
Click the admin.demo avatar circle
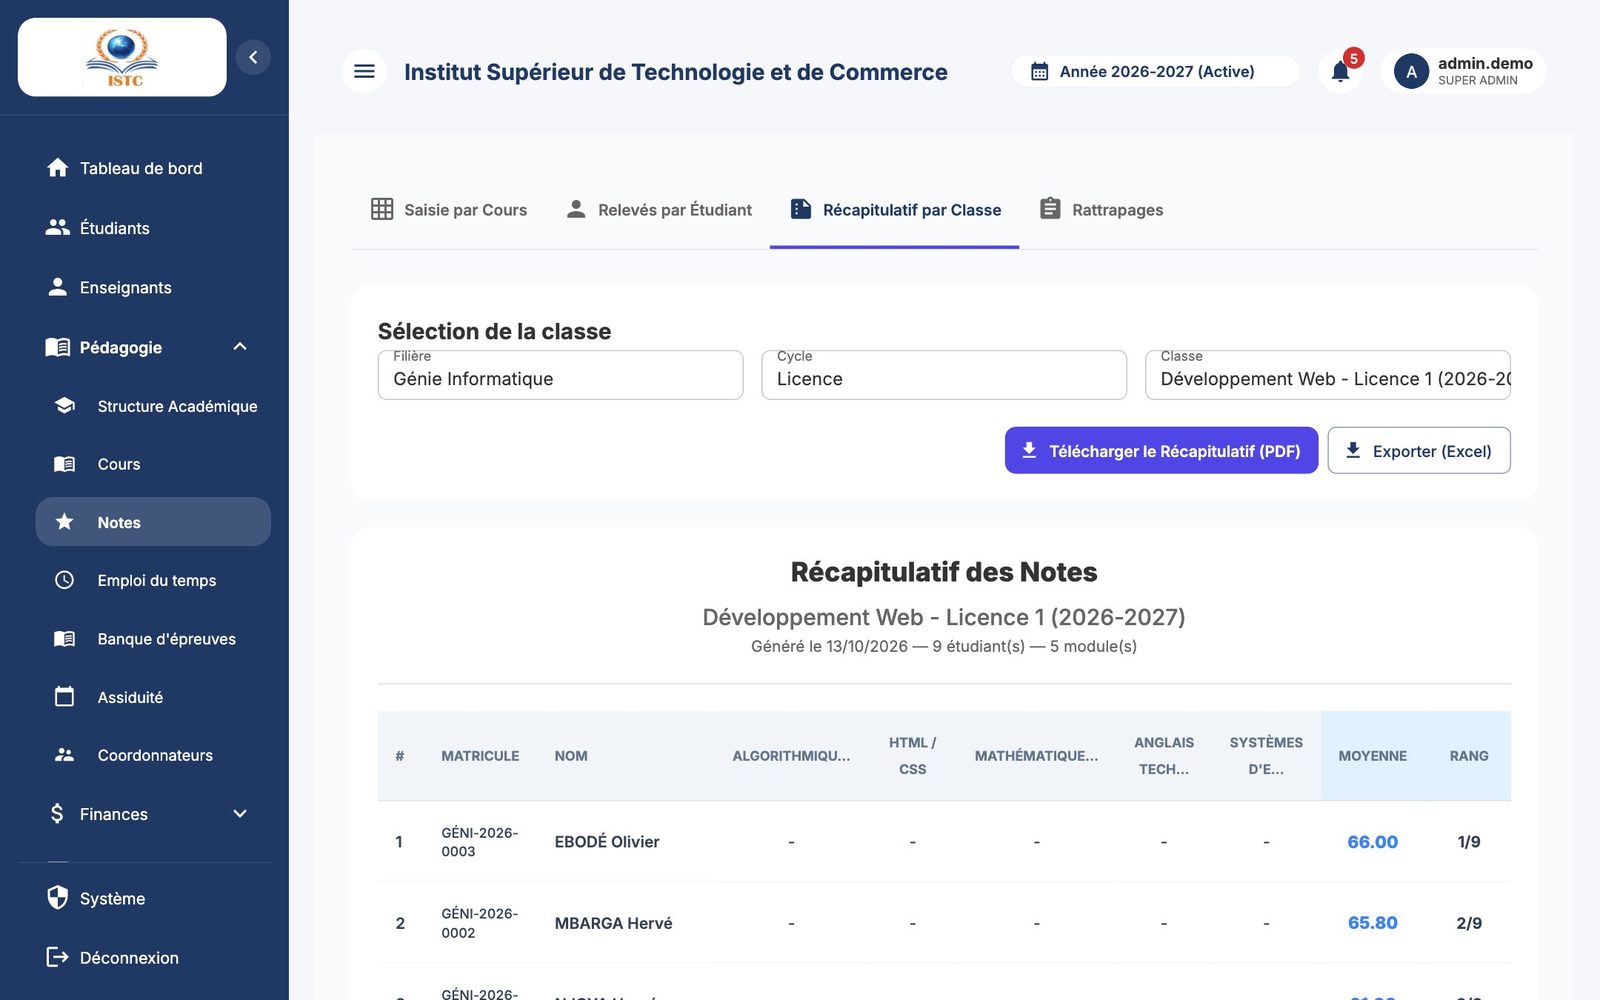click(1411, 71)
